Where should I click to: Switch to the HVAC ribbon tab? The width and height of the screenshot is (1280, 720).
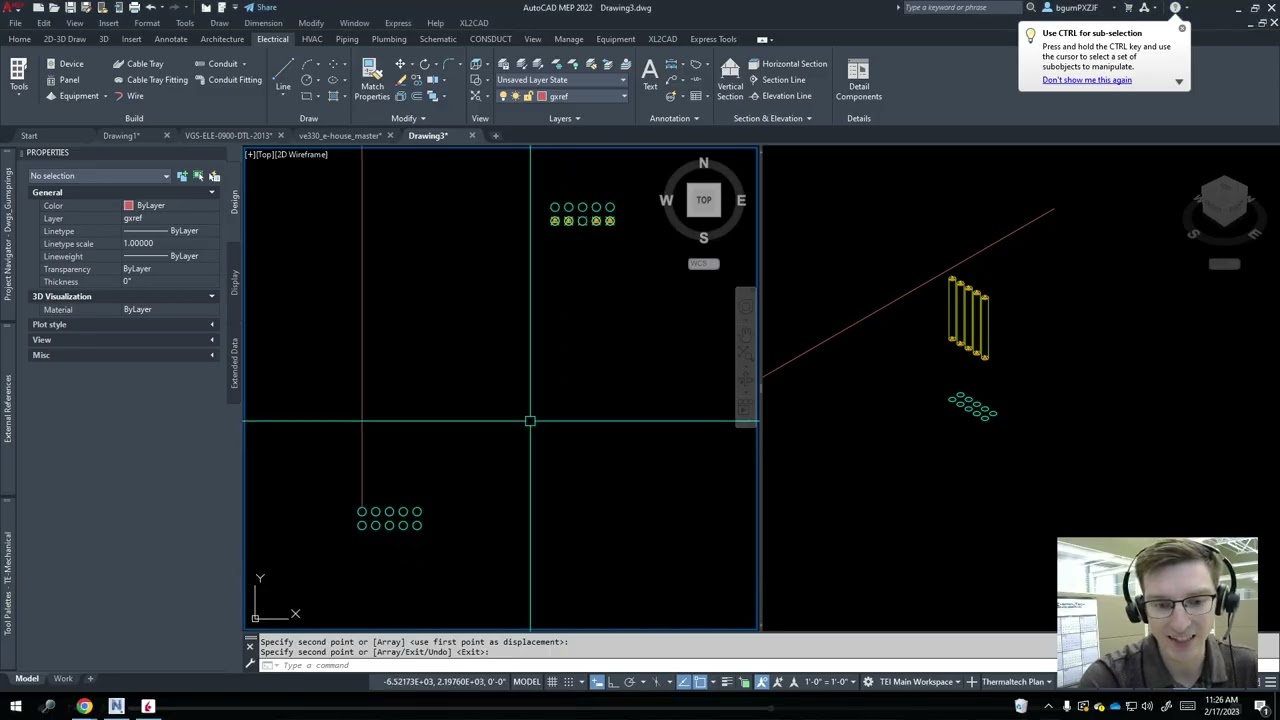[312, 39]
